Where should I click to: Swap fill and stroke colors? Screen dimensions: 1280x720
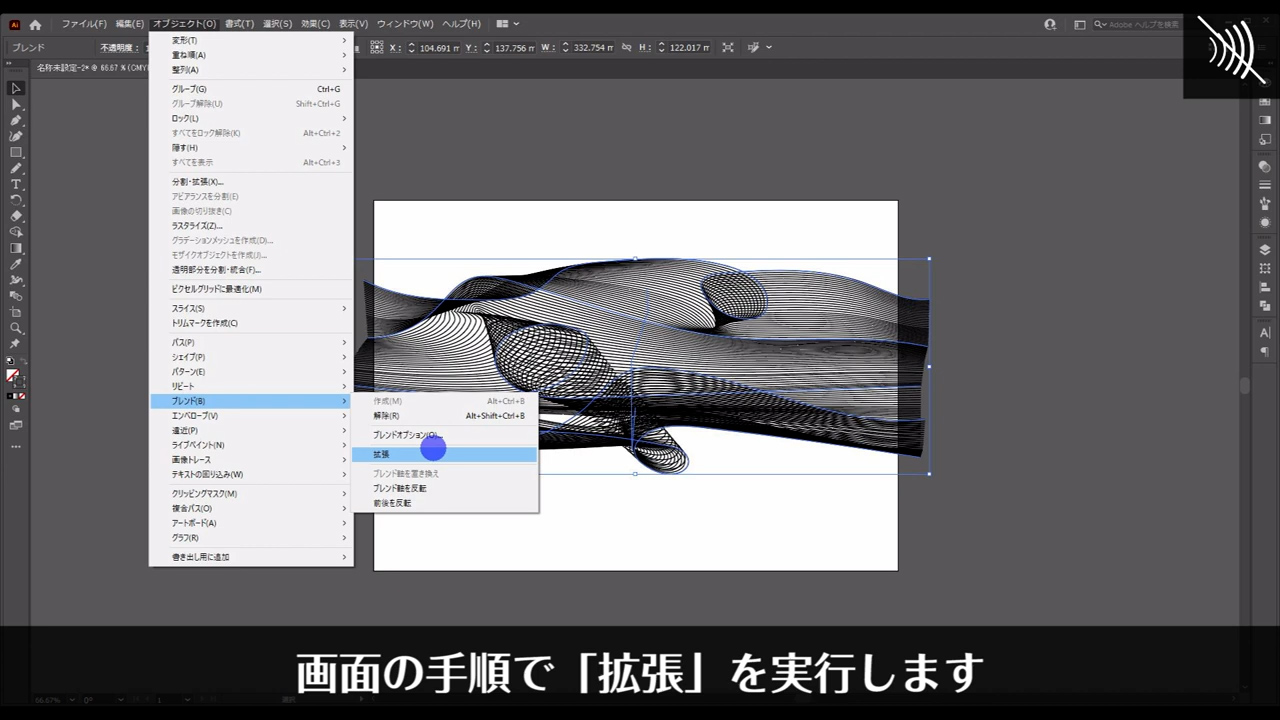[23, 361]
